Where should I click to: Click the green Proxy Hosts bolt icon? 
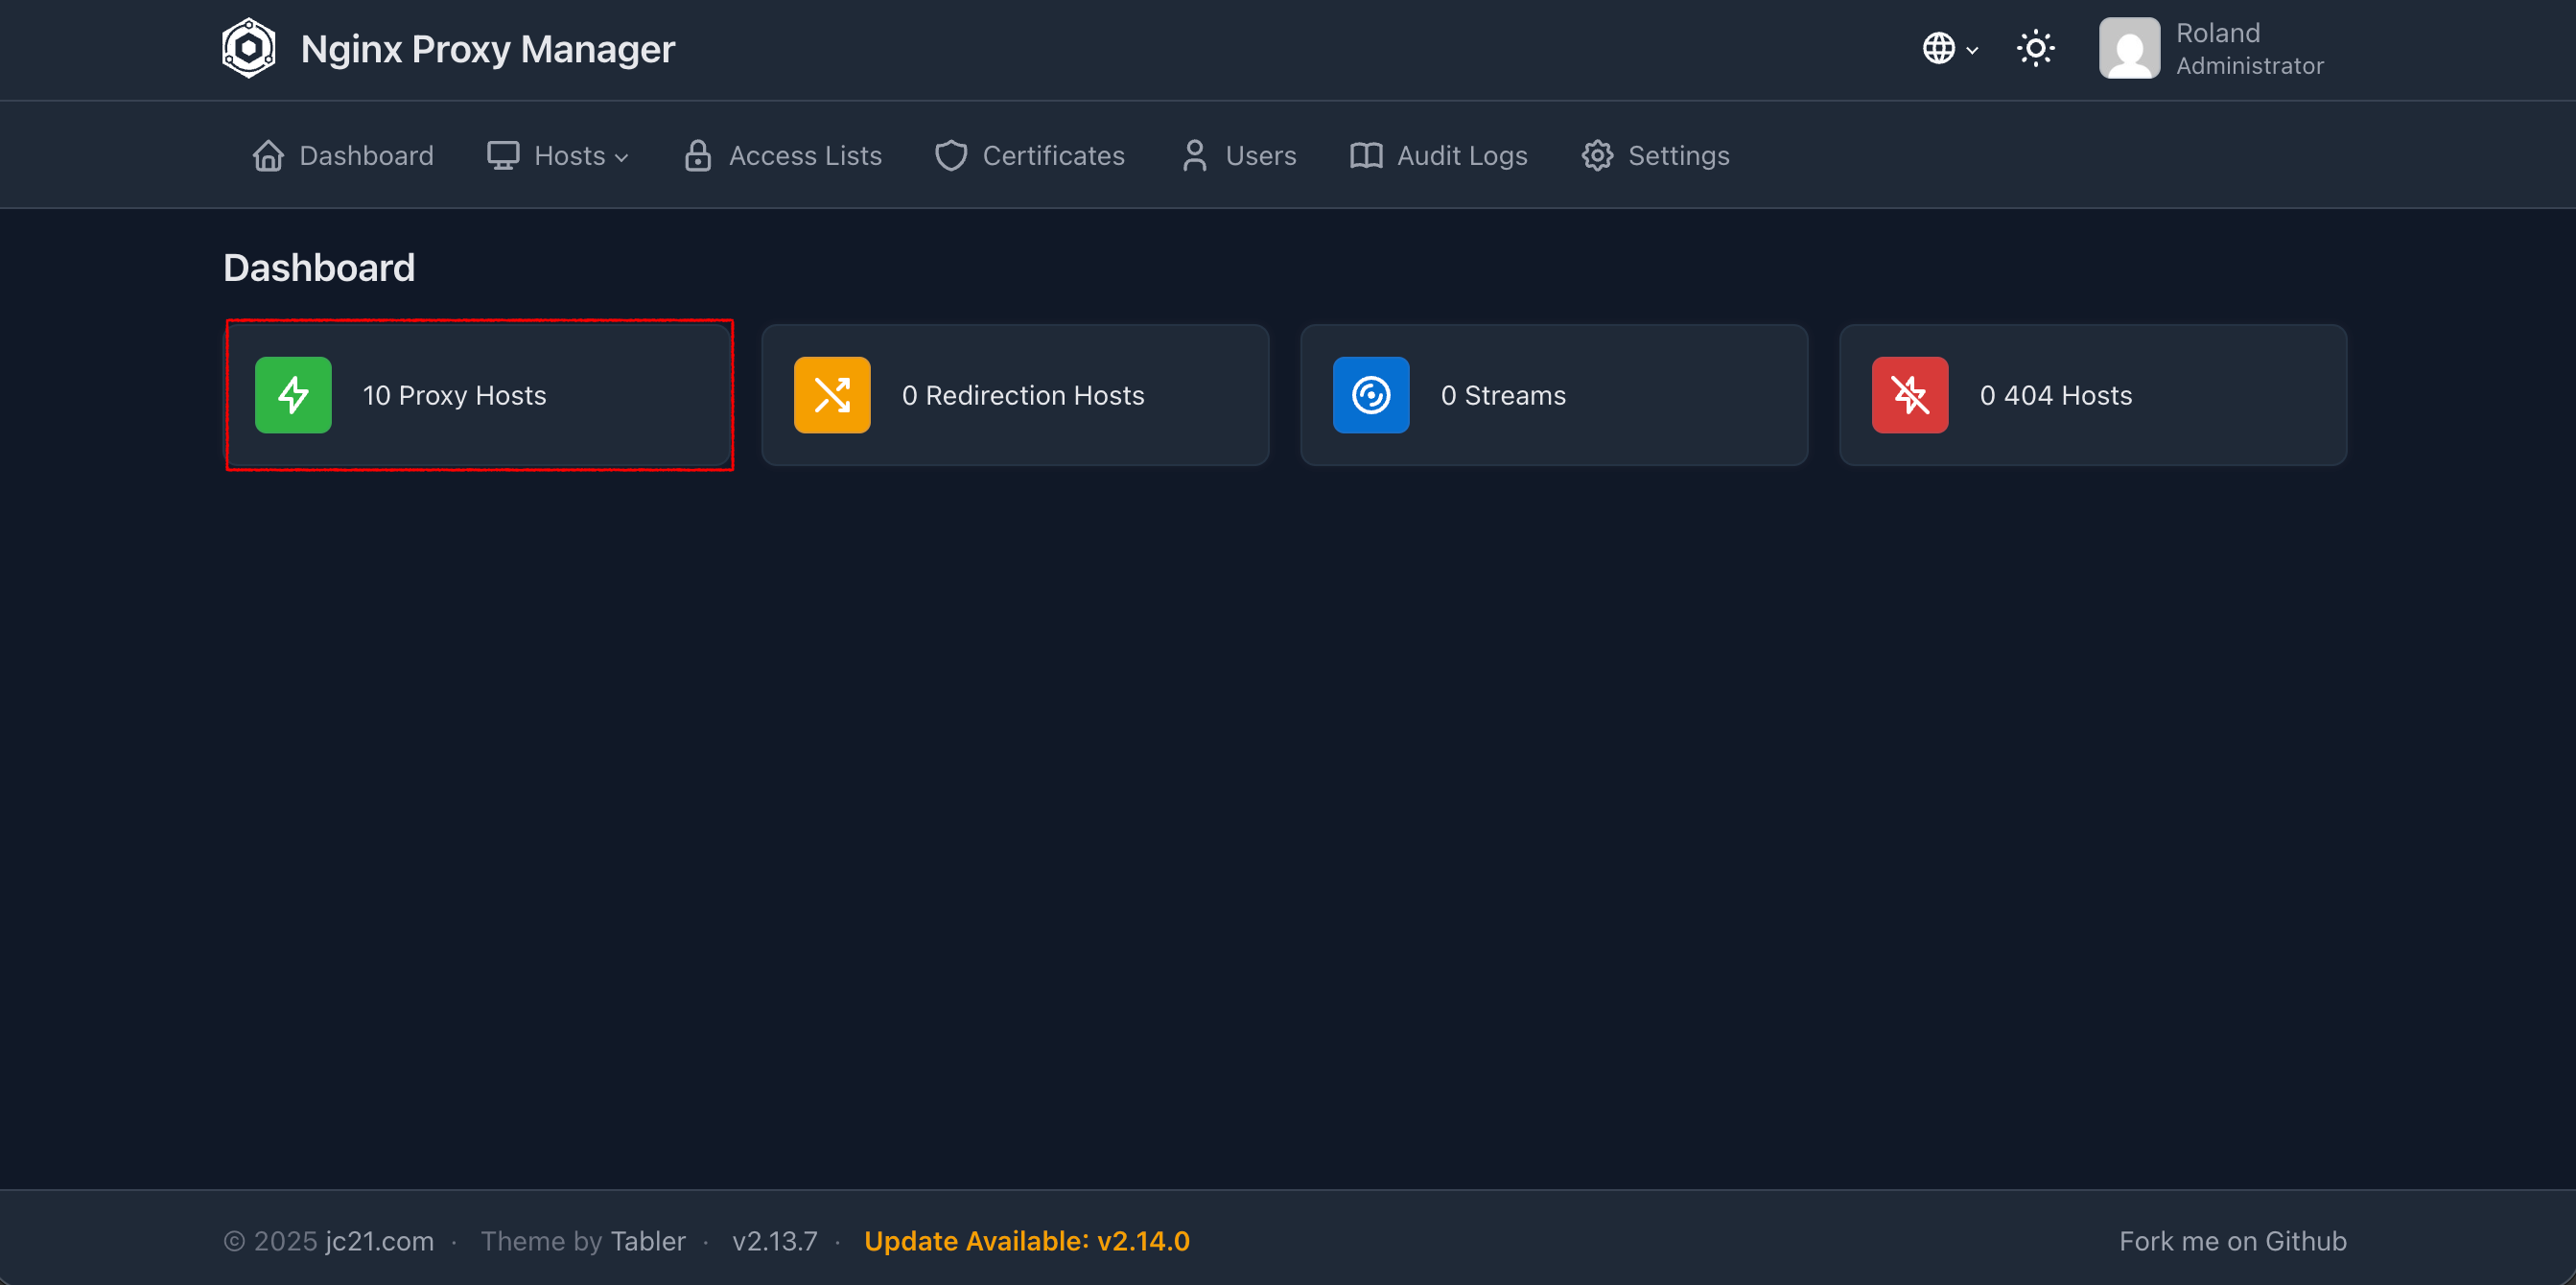pyautogui.click(x=293, y=395)
